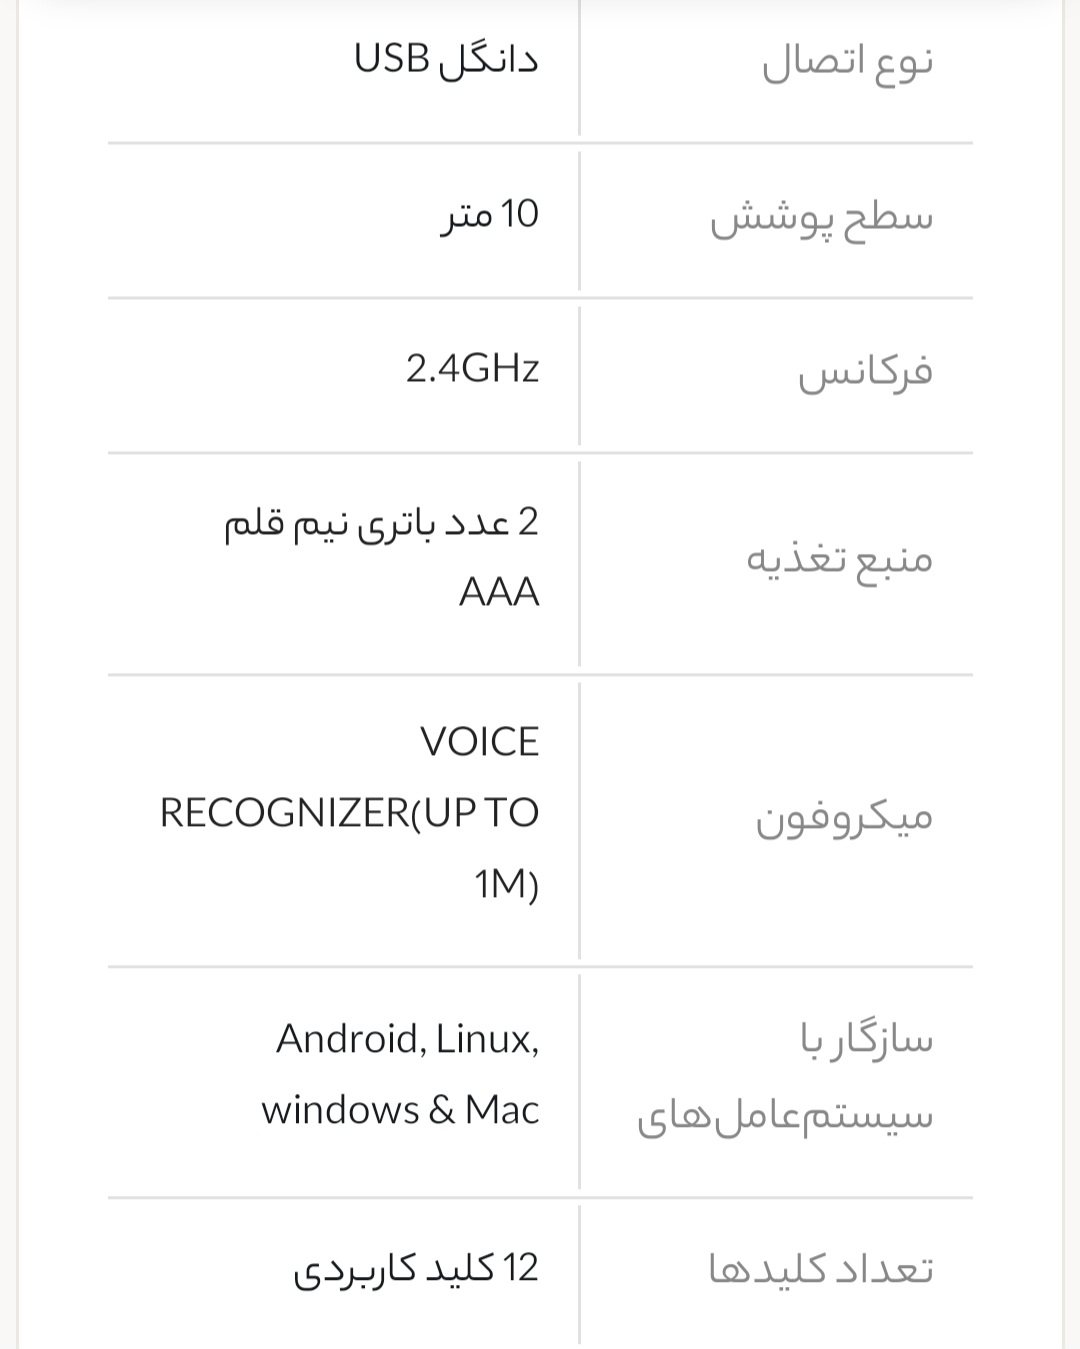Click the '1M)' text

506,884
